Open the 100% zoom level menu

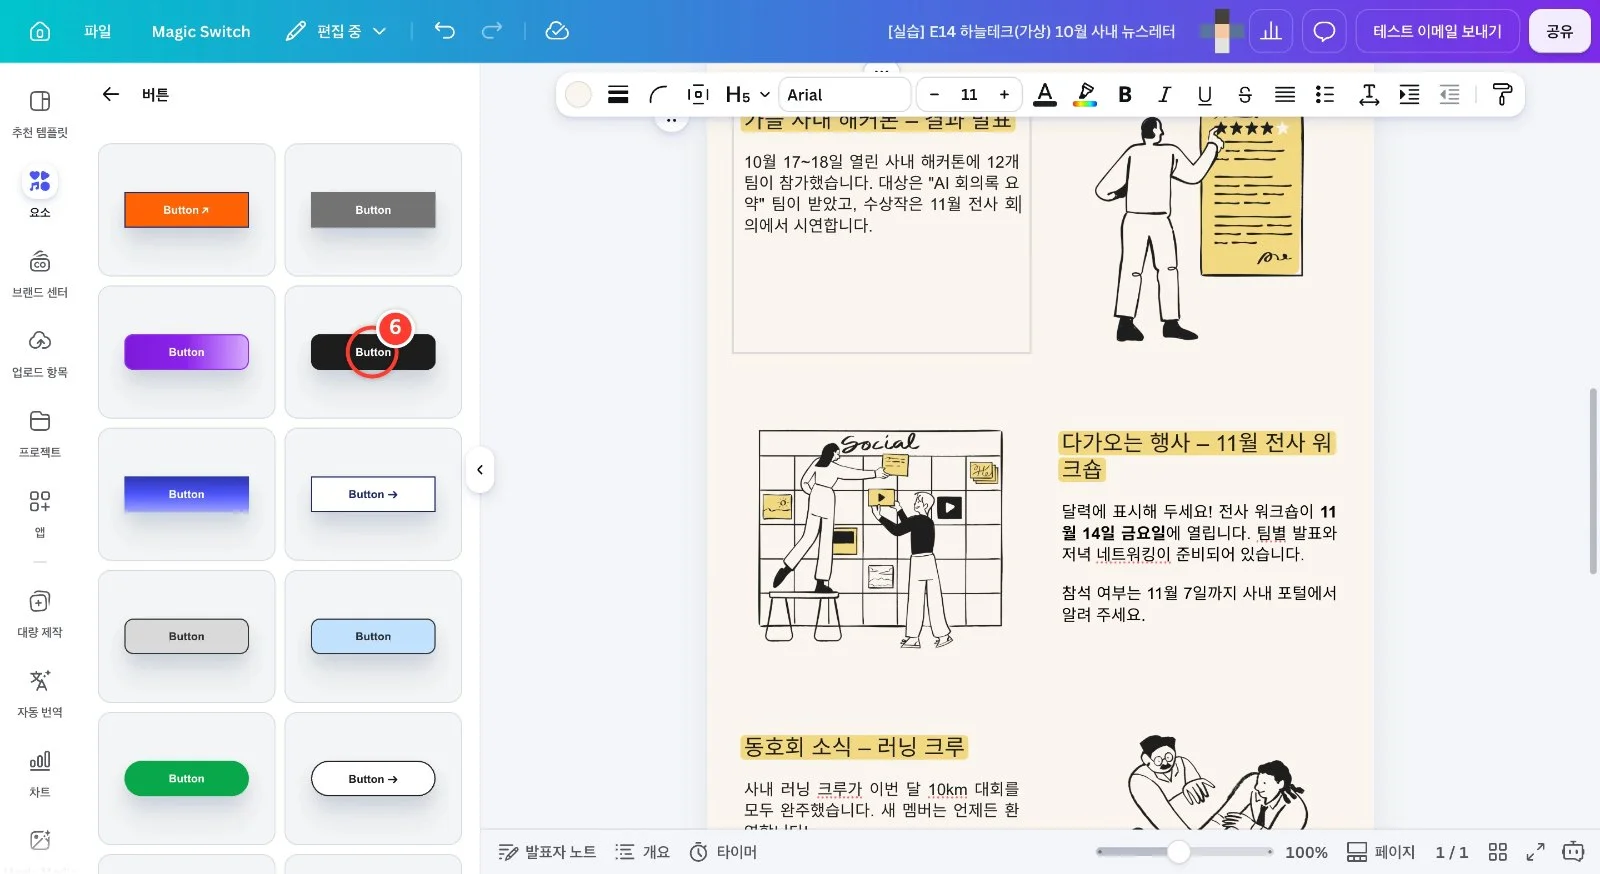(1306, 852)
